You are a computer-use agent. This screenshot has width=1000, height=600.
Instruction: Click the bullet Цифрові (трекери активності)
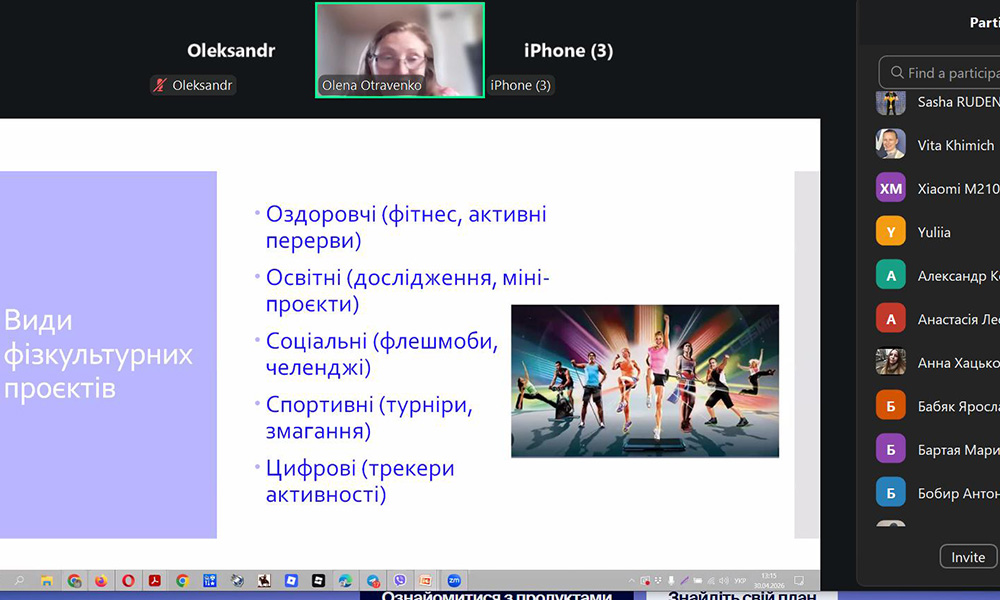360,481
